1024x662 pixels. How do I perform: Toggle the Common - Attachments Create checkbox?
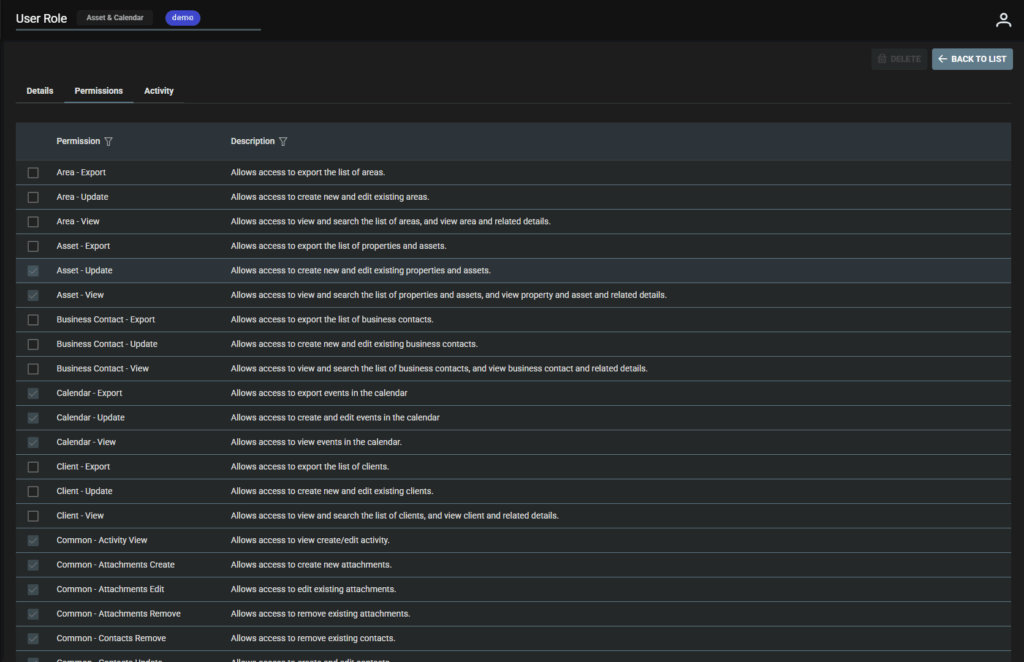[33, 565]
